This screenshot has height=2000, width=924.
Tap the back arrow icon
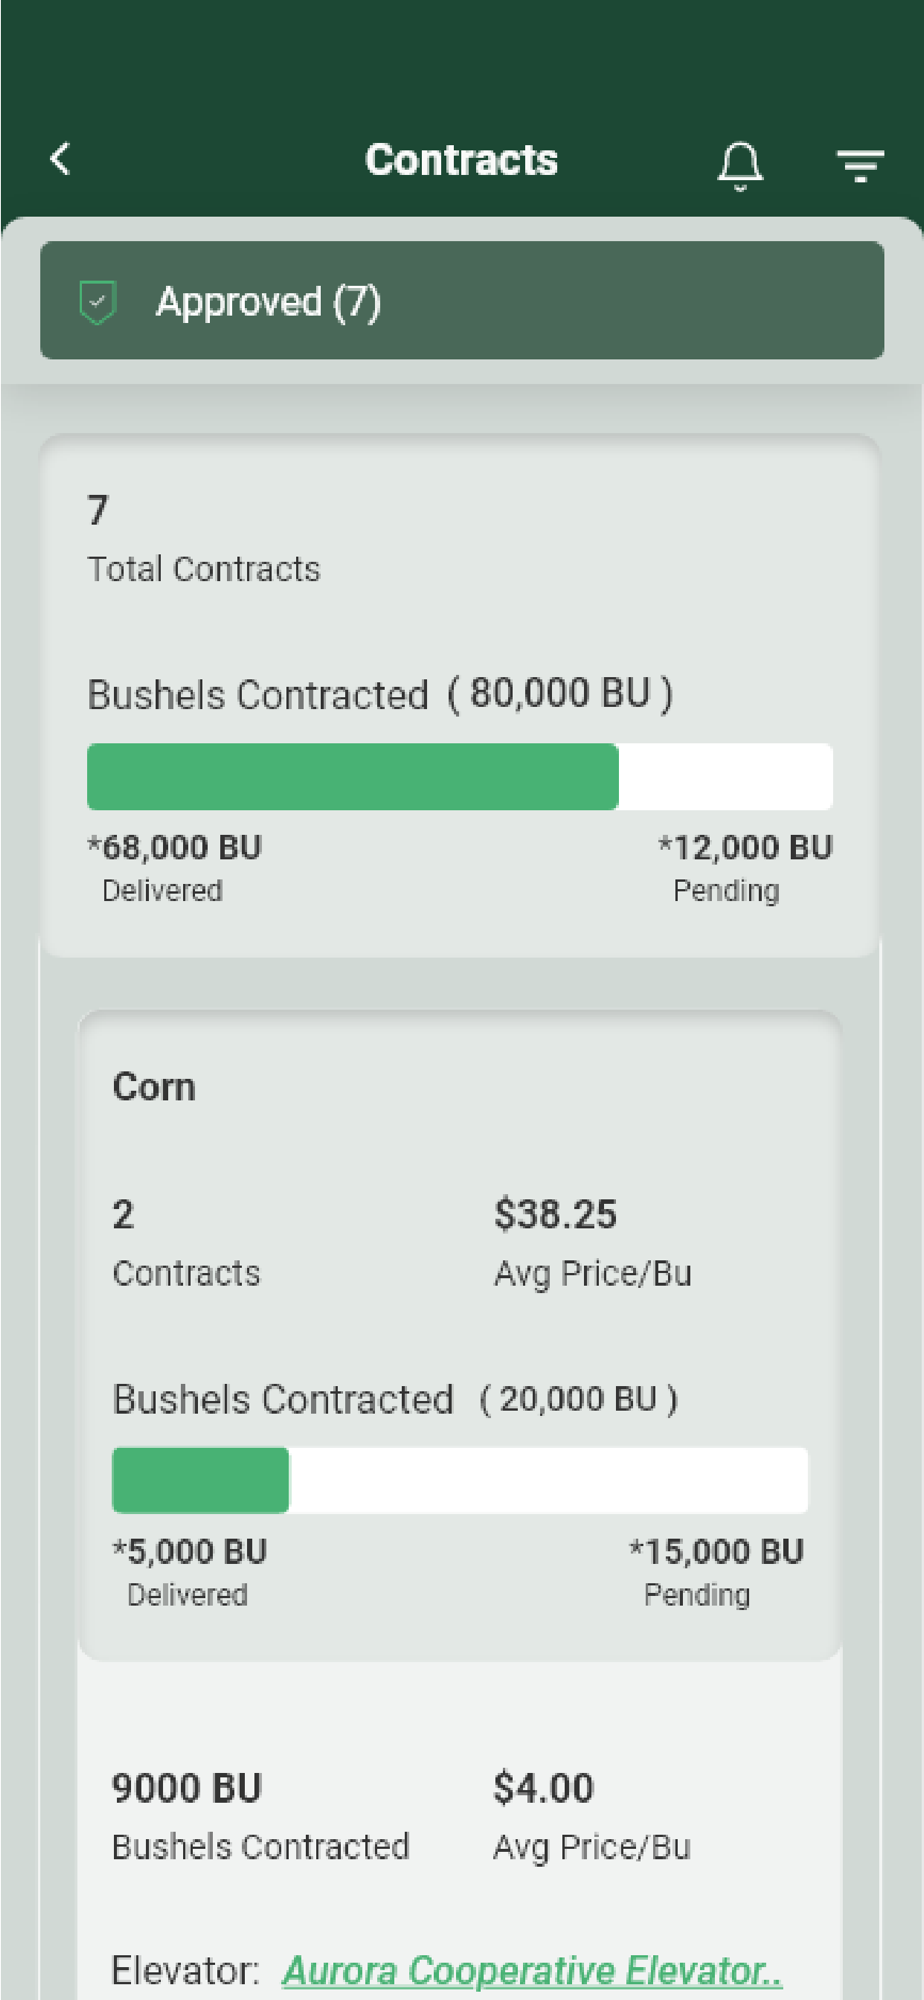(61, 159)
